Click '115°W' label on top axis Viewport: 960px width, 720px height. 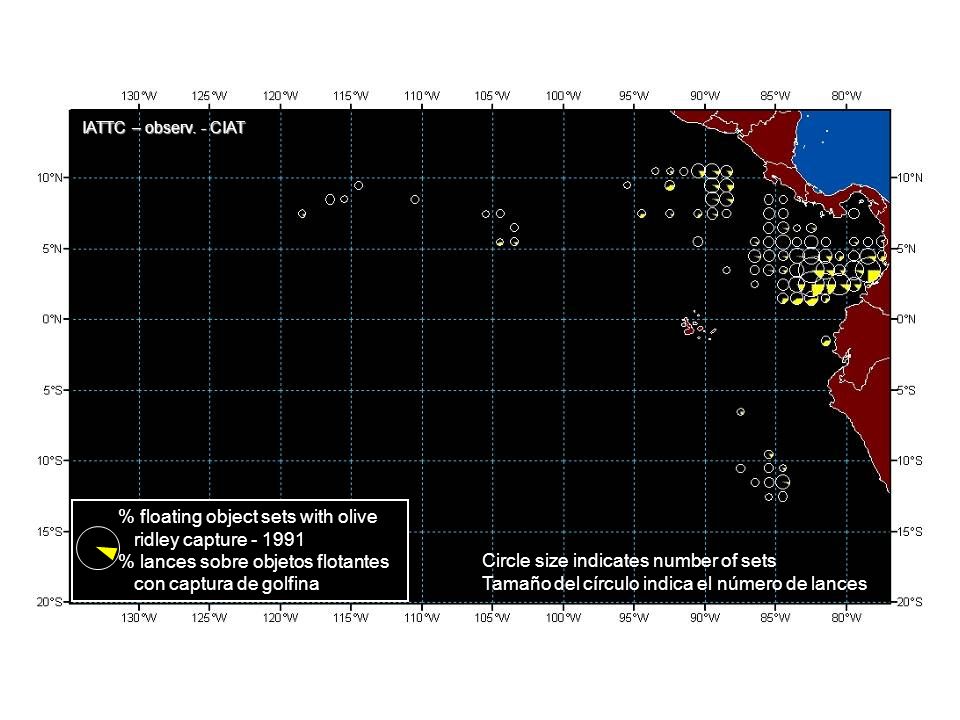[351, 96]
